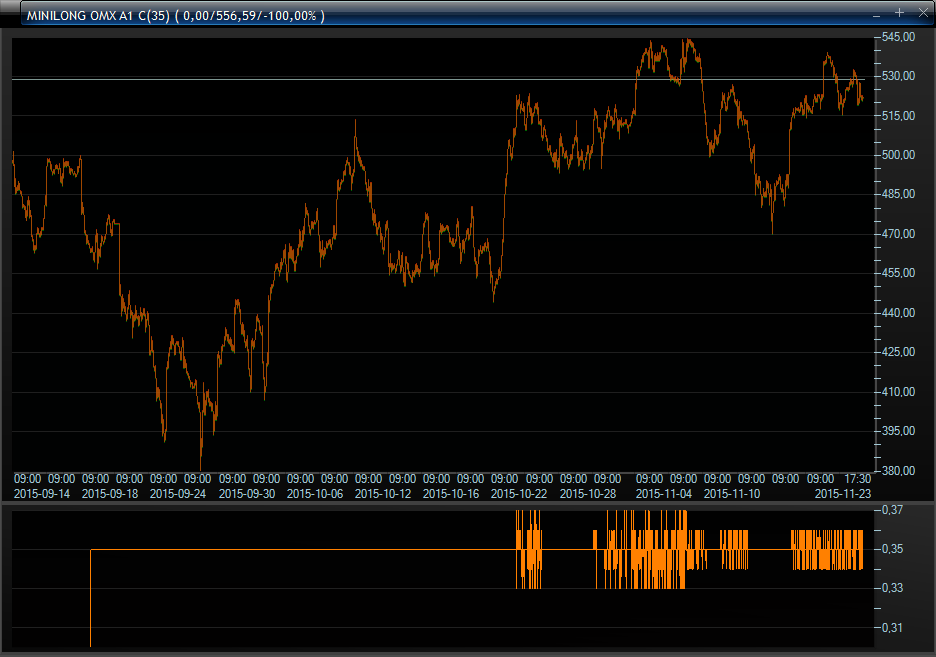The image size is (936, 657).
Task: Click the 500,00 price axis label
Action: coord(899,155)
